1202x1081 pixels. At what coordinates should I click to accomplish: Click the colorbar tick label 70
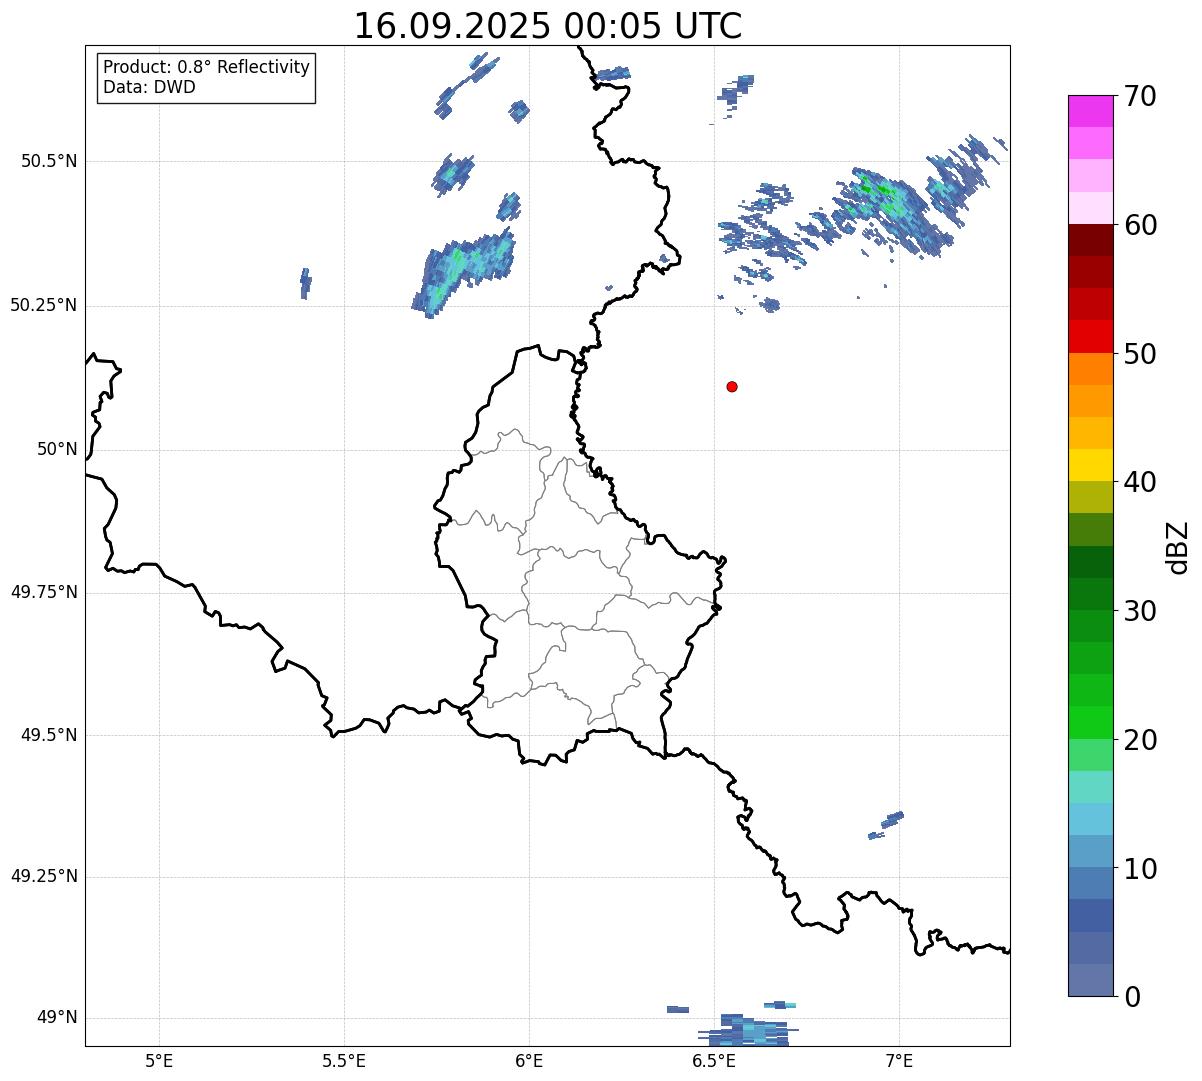coord(1140,96)
